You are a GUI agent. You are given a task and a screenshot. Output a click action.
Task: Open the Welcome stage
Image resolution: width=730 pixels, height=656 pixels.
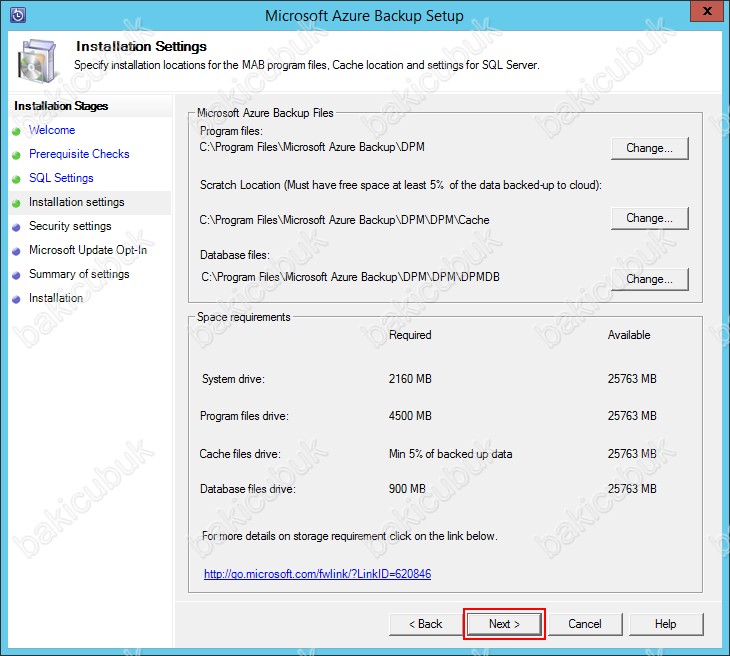[52, 130]
